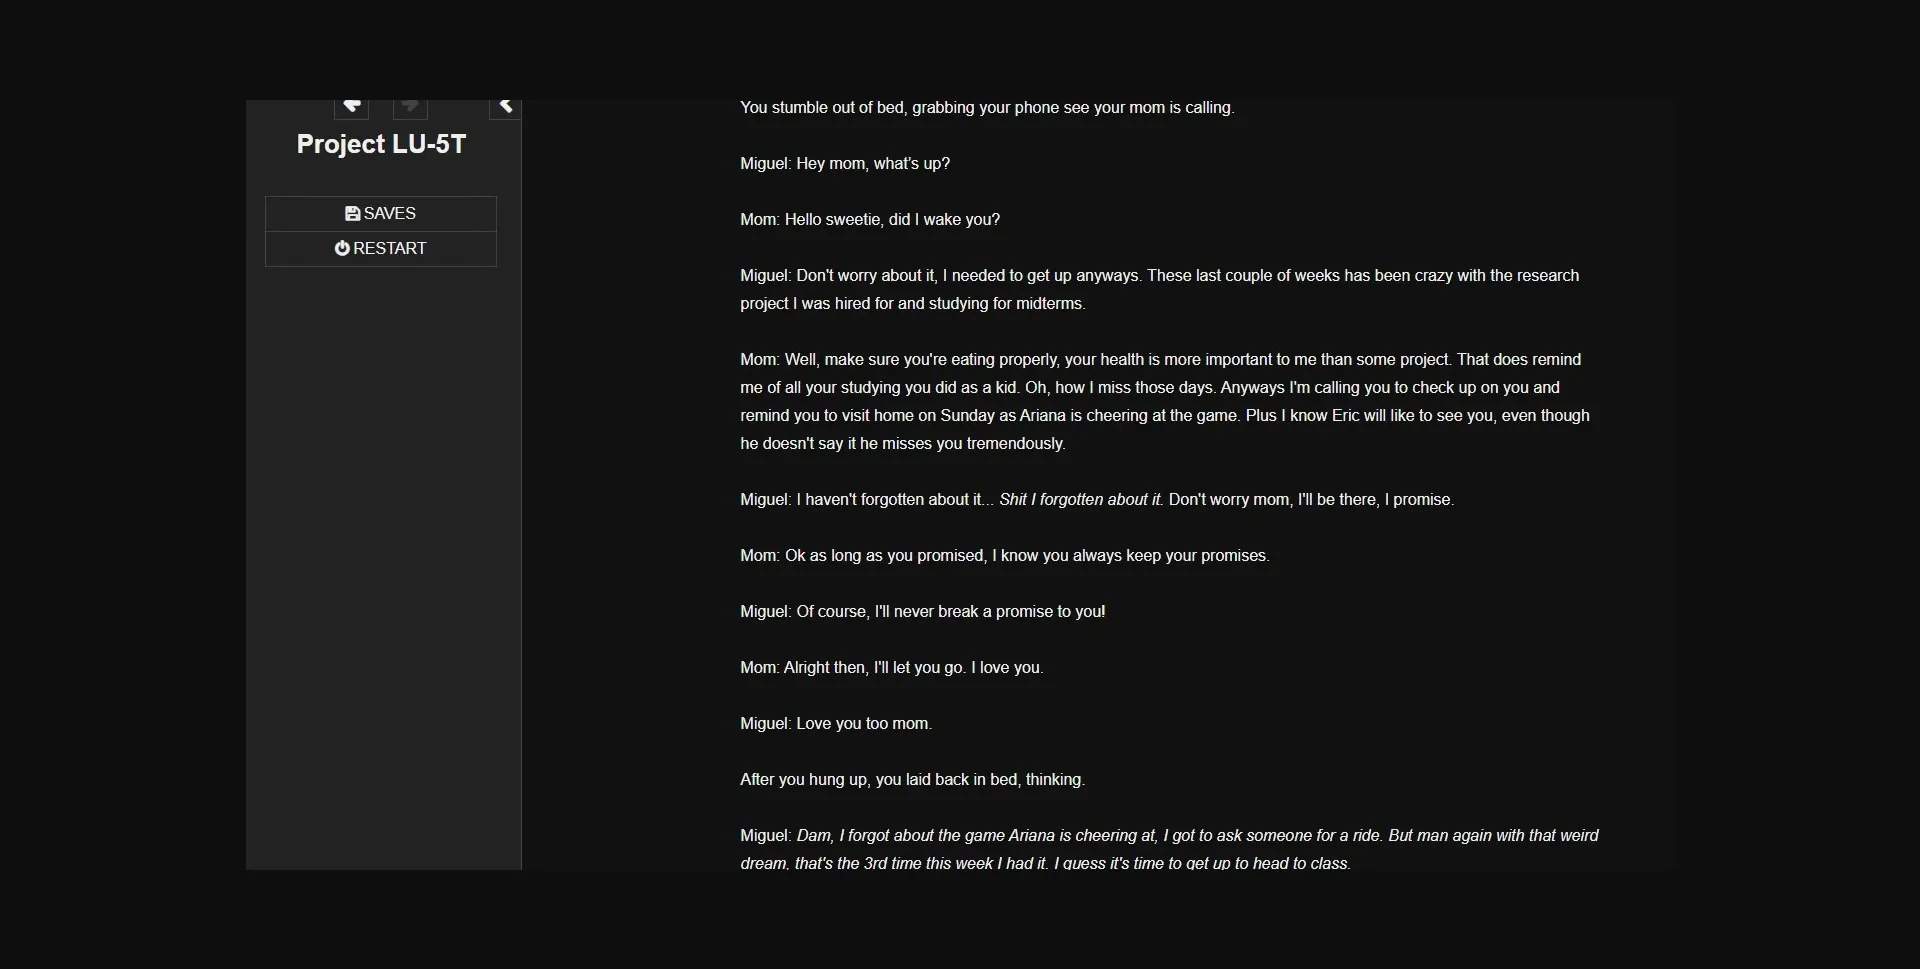The width and height of the screenshot is (1920, 969).
Task: Select the left-pointing chevron above the story text
Action: 505,104
